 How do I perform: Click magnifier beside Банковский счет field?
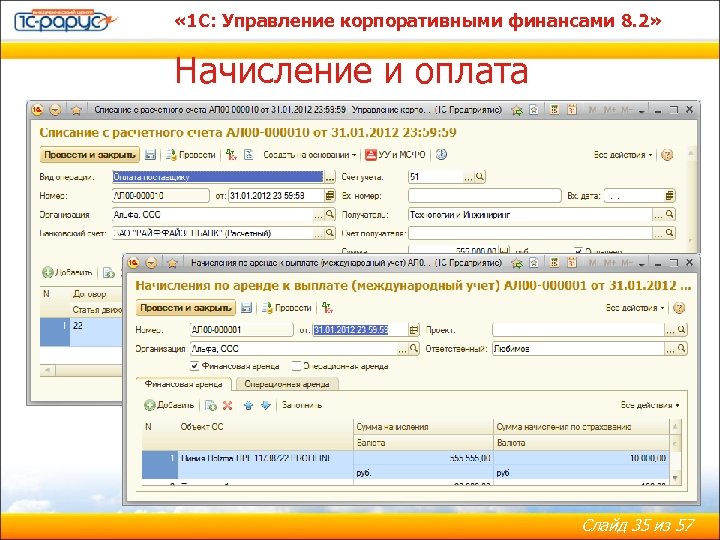coord(330,233)
